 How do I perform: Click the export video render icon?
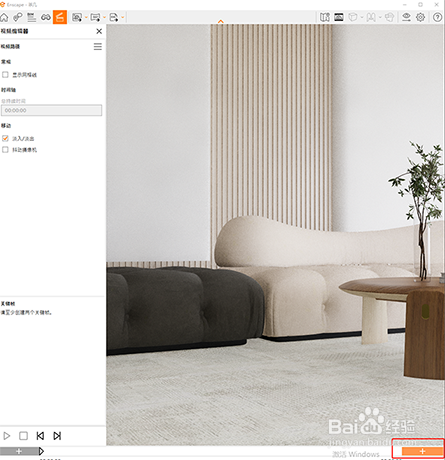click(95, 17)
